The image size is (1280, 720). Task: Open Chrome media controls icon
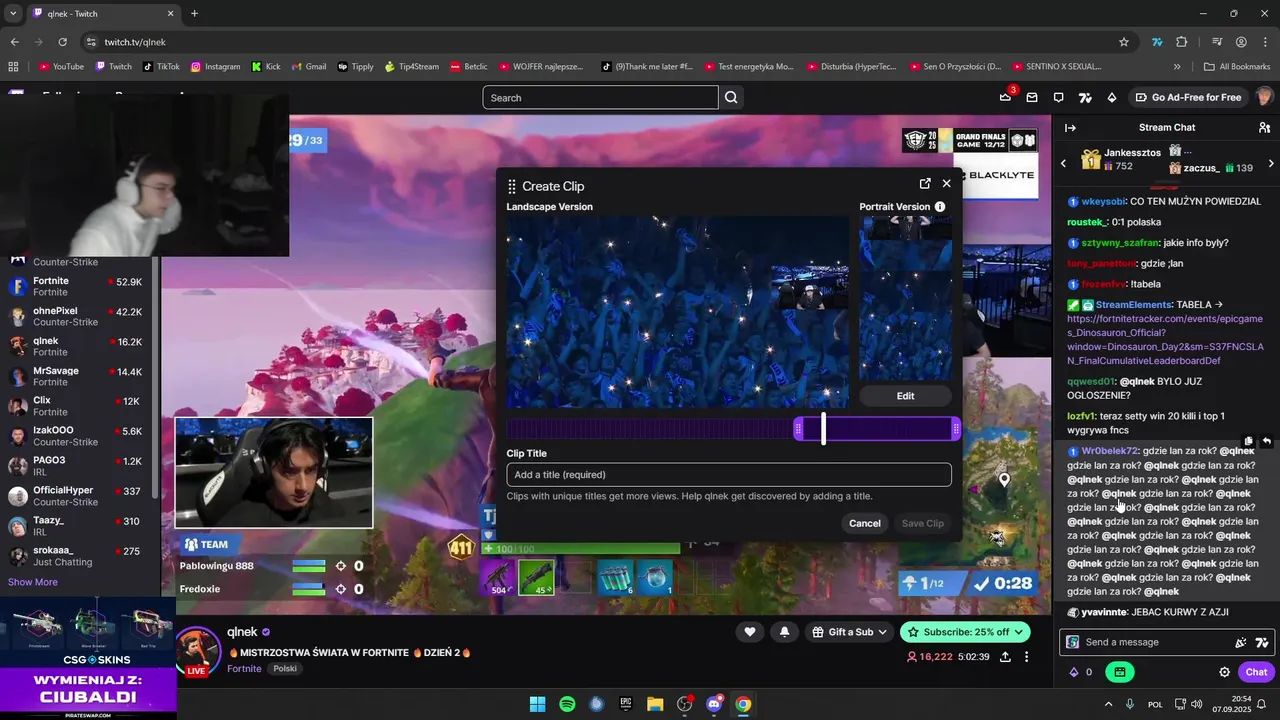pos(1217,42)
